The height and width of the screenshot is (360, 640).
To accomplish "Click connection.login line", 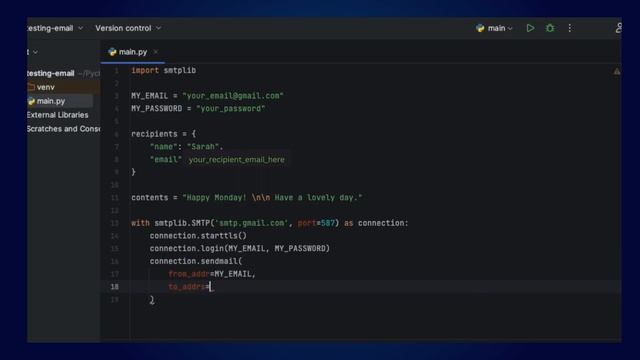I will (x=240, y=249).
